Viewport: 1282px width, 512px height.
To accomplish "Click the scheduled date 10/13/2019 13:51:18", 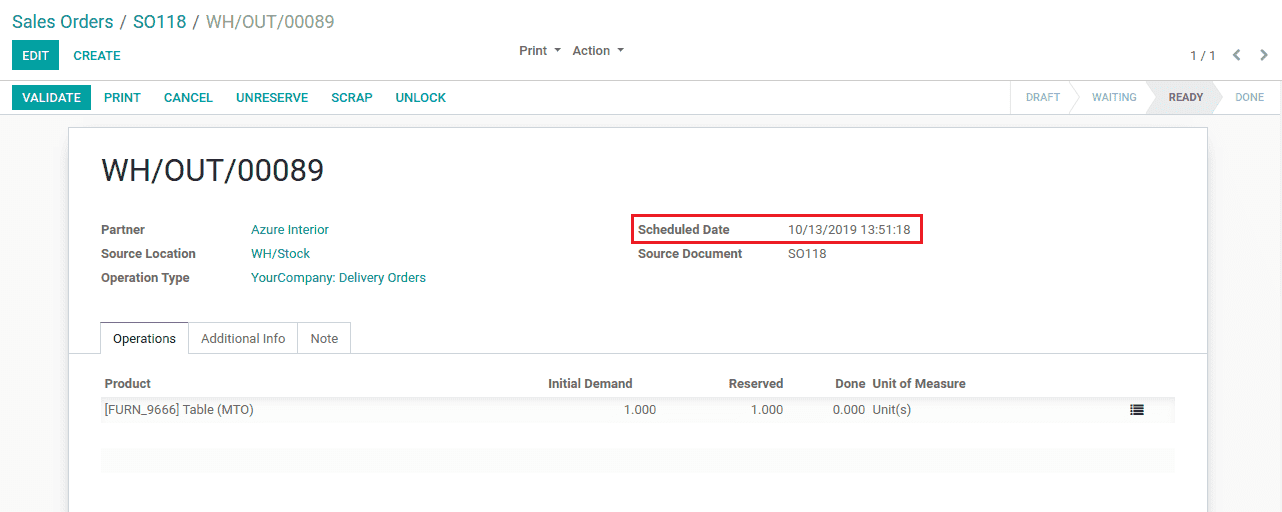I will click(x=849, y=230).
